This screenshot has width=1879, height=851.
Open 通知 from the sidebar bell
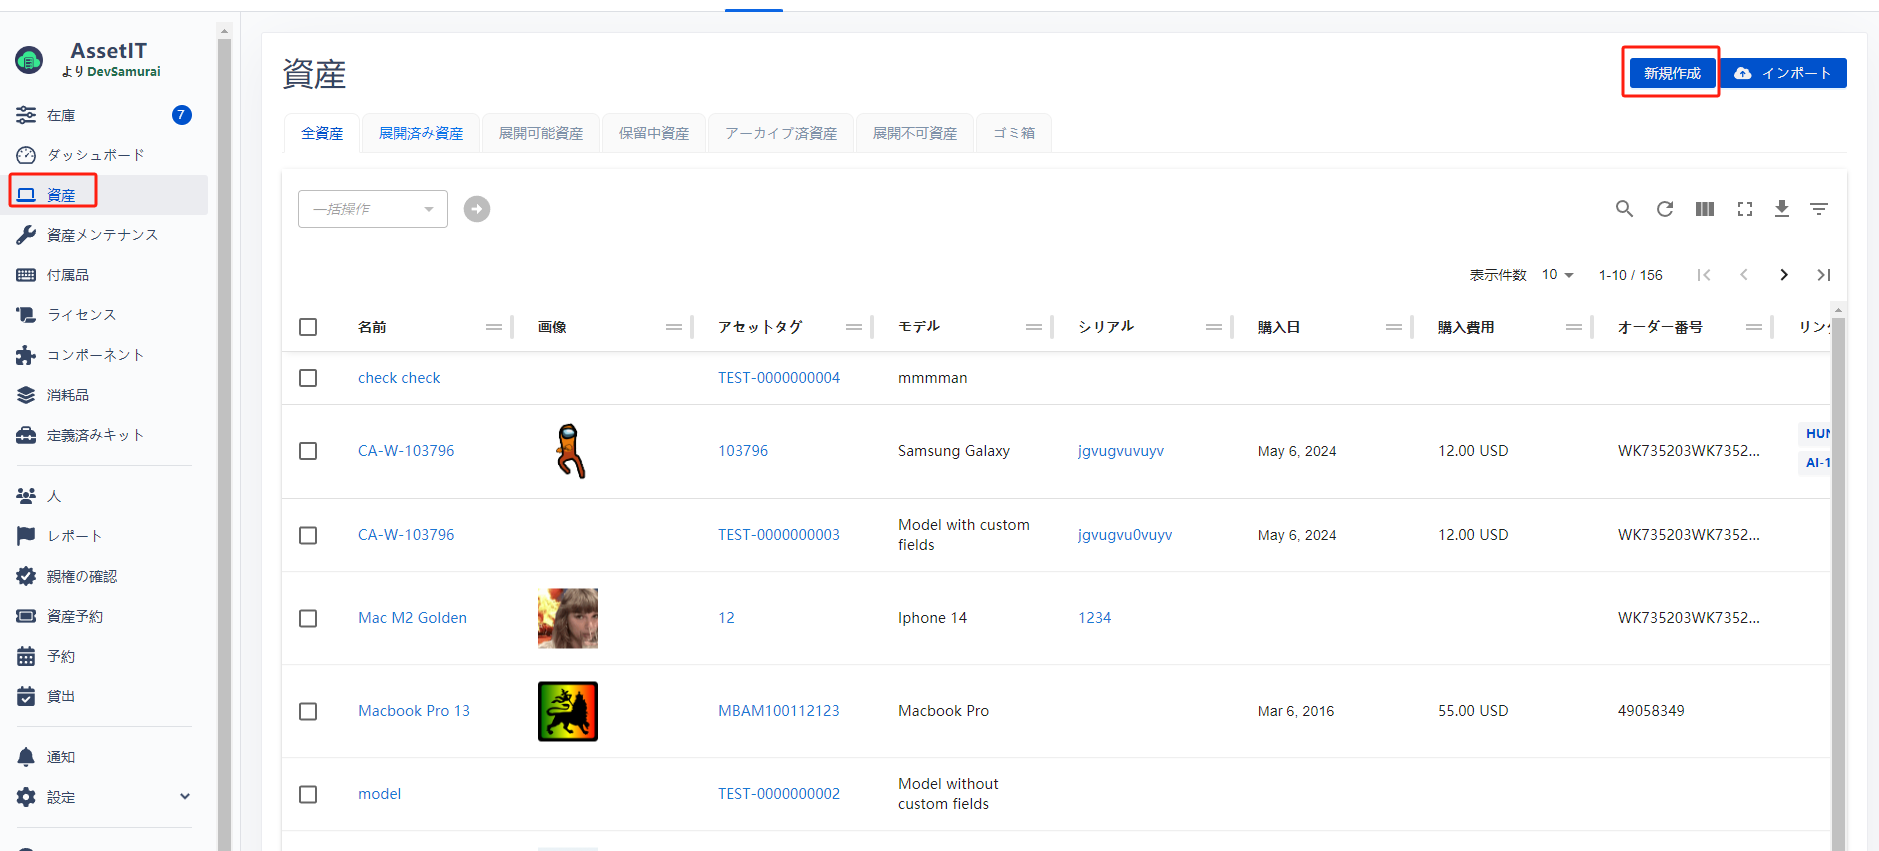[60, 757]
